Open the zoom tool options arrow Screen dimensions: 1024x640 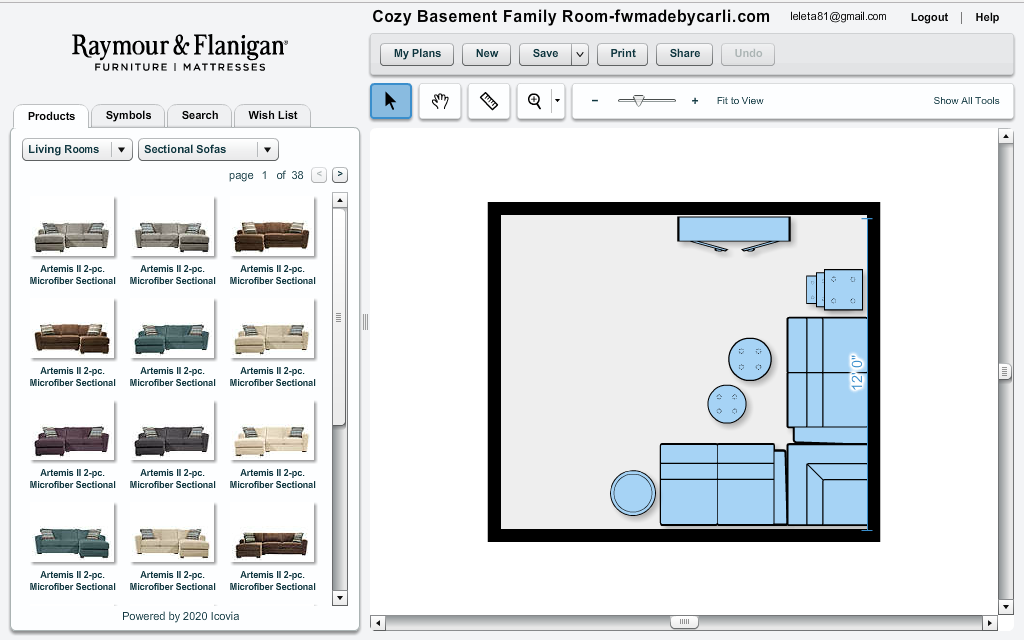point(556,100)
